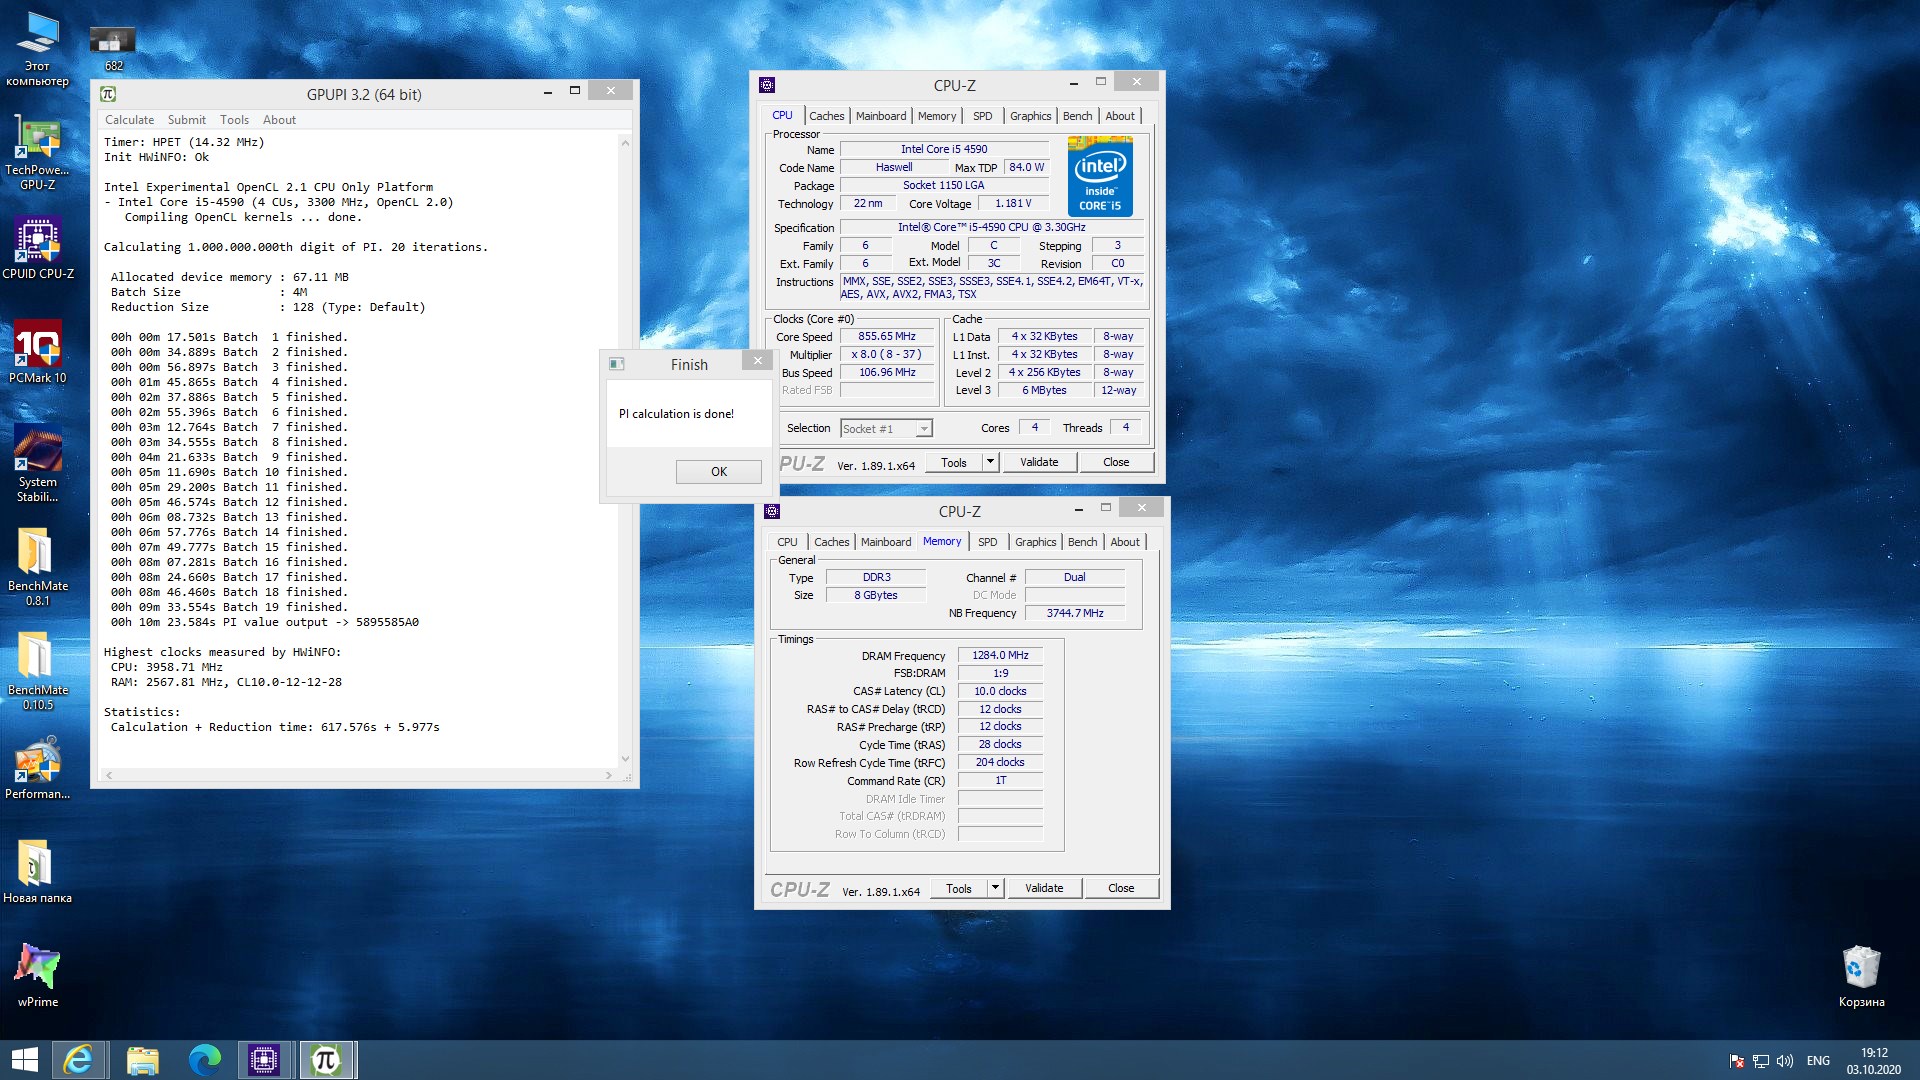Open File Explorer from the taskbar
This screenshot has height=1080, width=1920.
click(142, 1060)
